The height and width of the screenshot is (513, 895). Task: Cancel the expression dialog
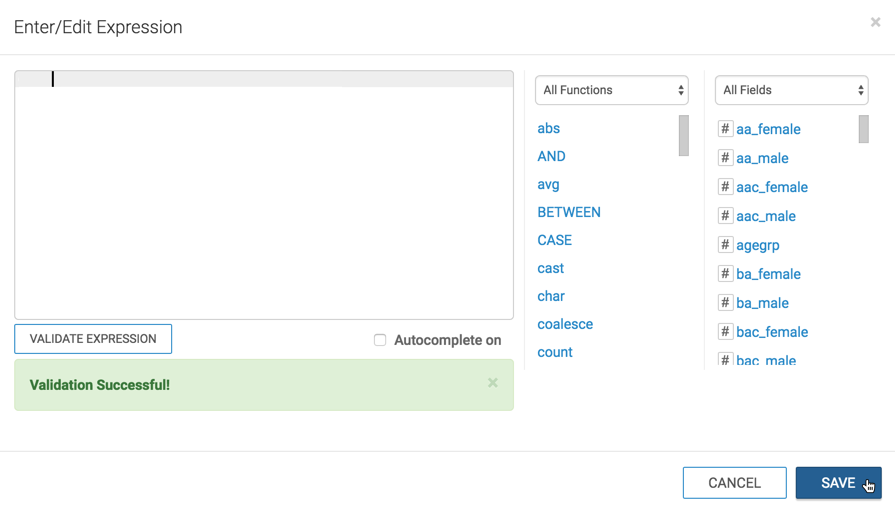[734, 483]
